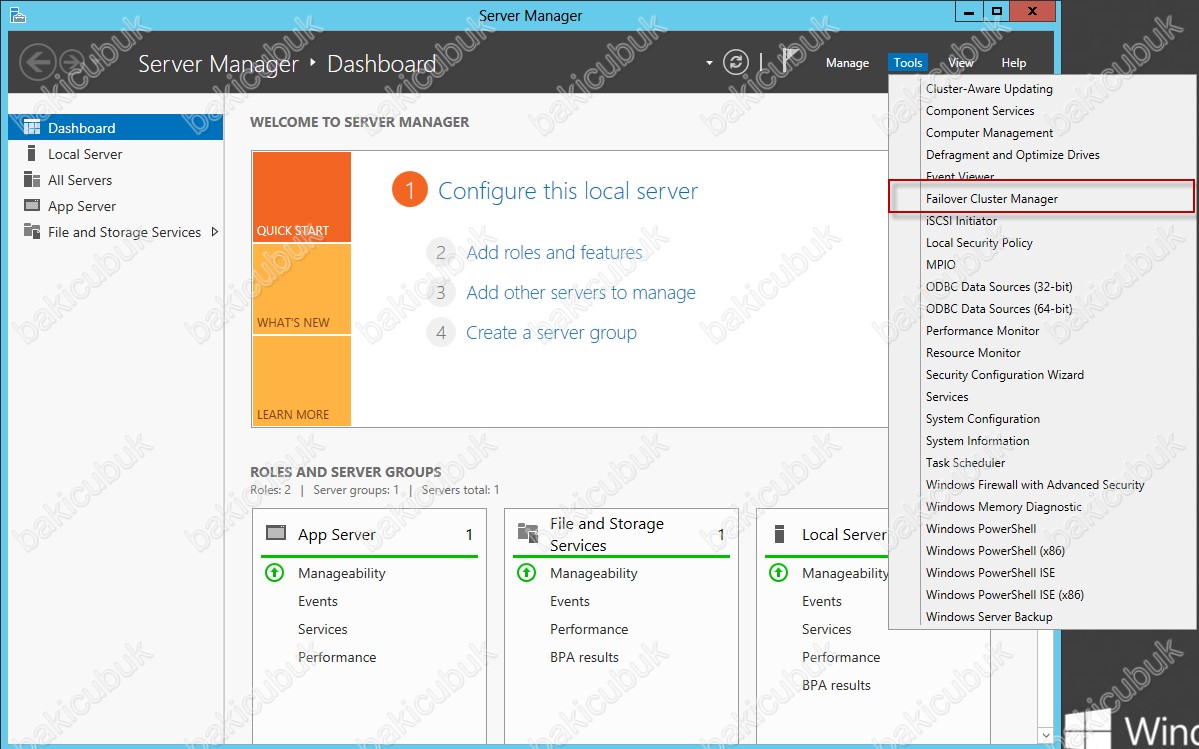Click the forward navigation arrow
The image size is (1199, 749).
(74, 63)
